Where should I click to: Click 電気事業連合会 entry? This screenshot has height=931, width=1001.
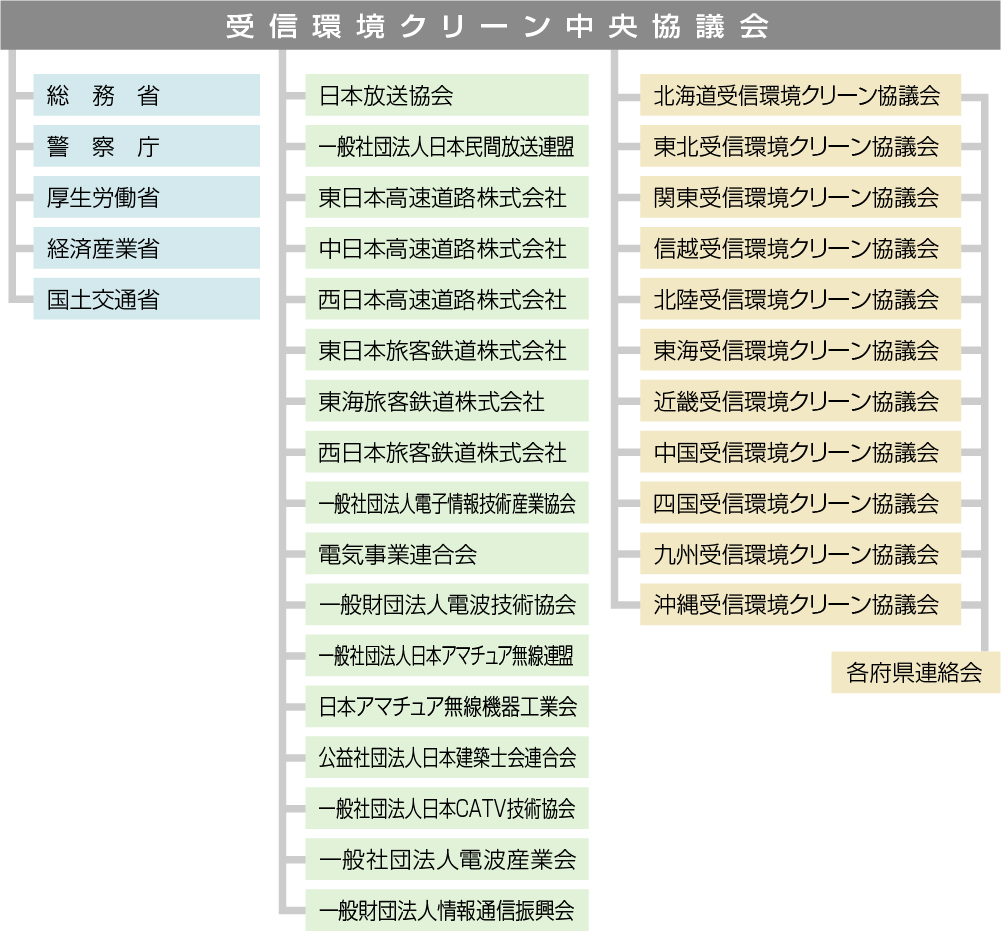pyautogui.click(x=447, y=554)
